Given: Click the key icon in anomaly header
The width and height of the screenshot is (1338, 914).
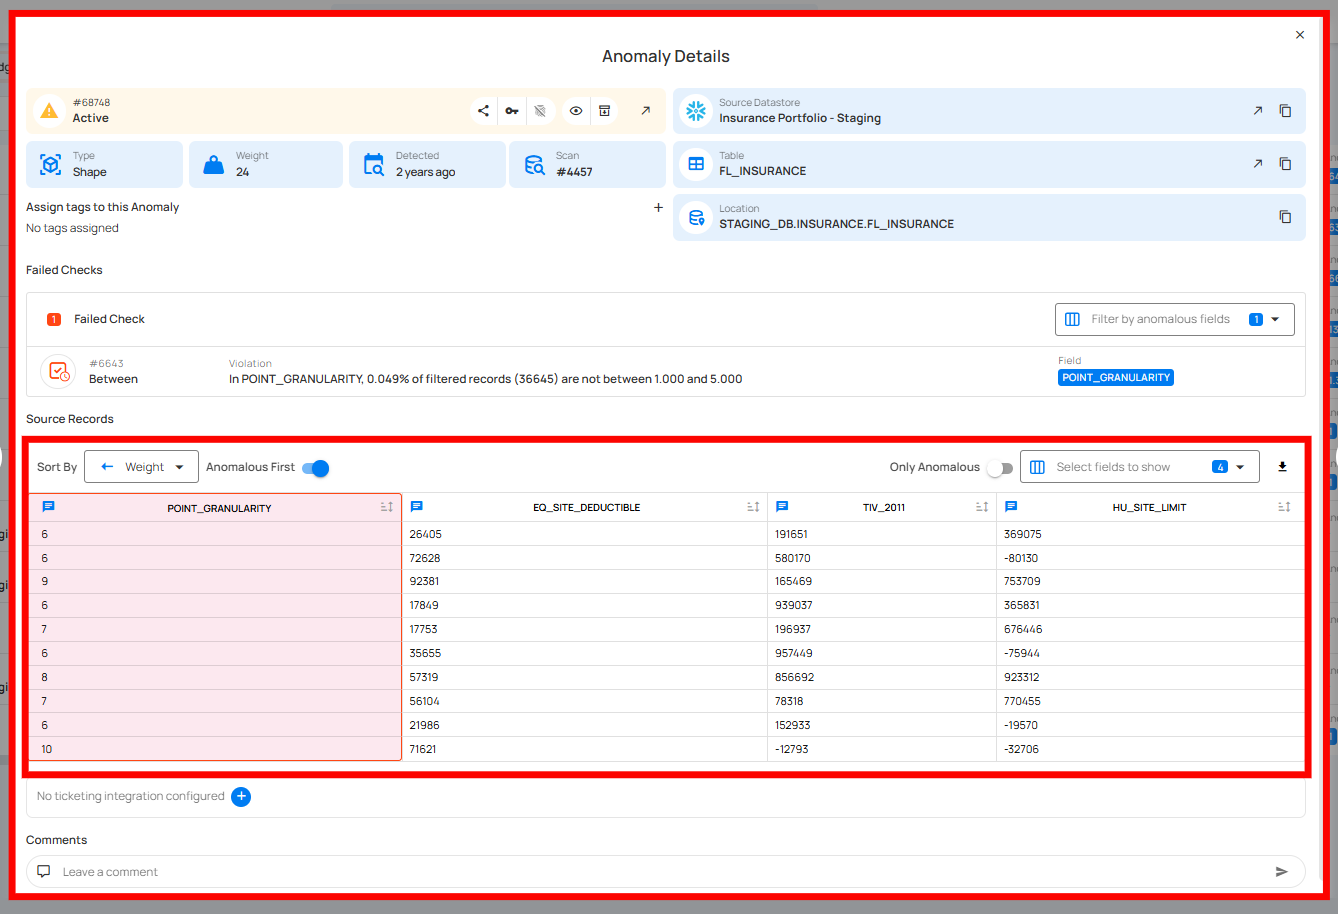Looking at the screenshot, I should click(512, 111).
